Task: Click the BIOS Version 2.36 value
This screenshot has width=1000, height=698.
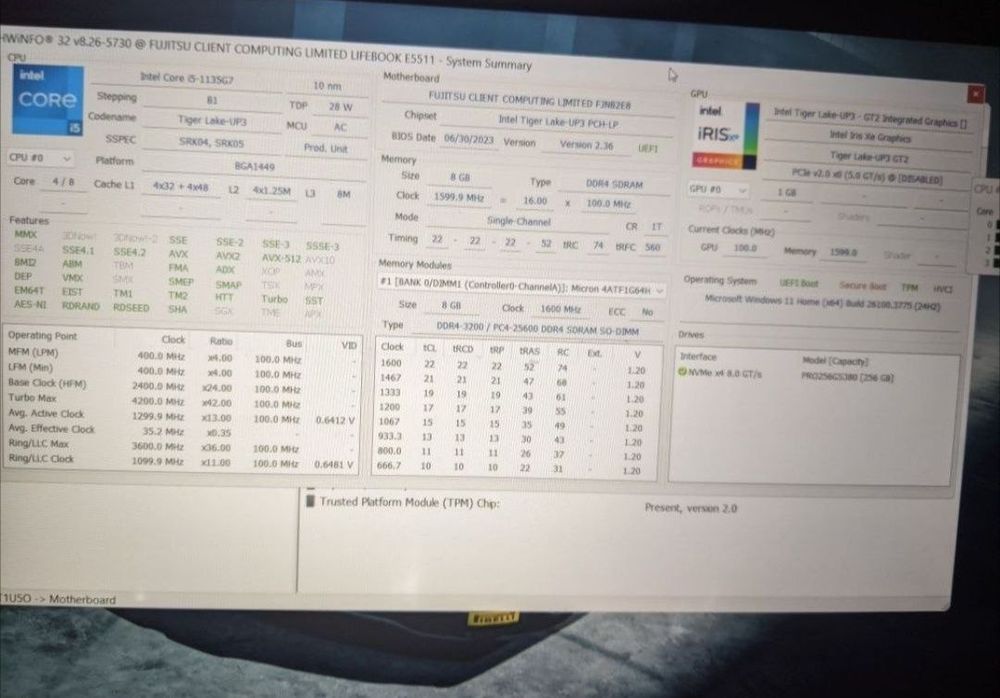Action: point(586,145)
